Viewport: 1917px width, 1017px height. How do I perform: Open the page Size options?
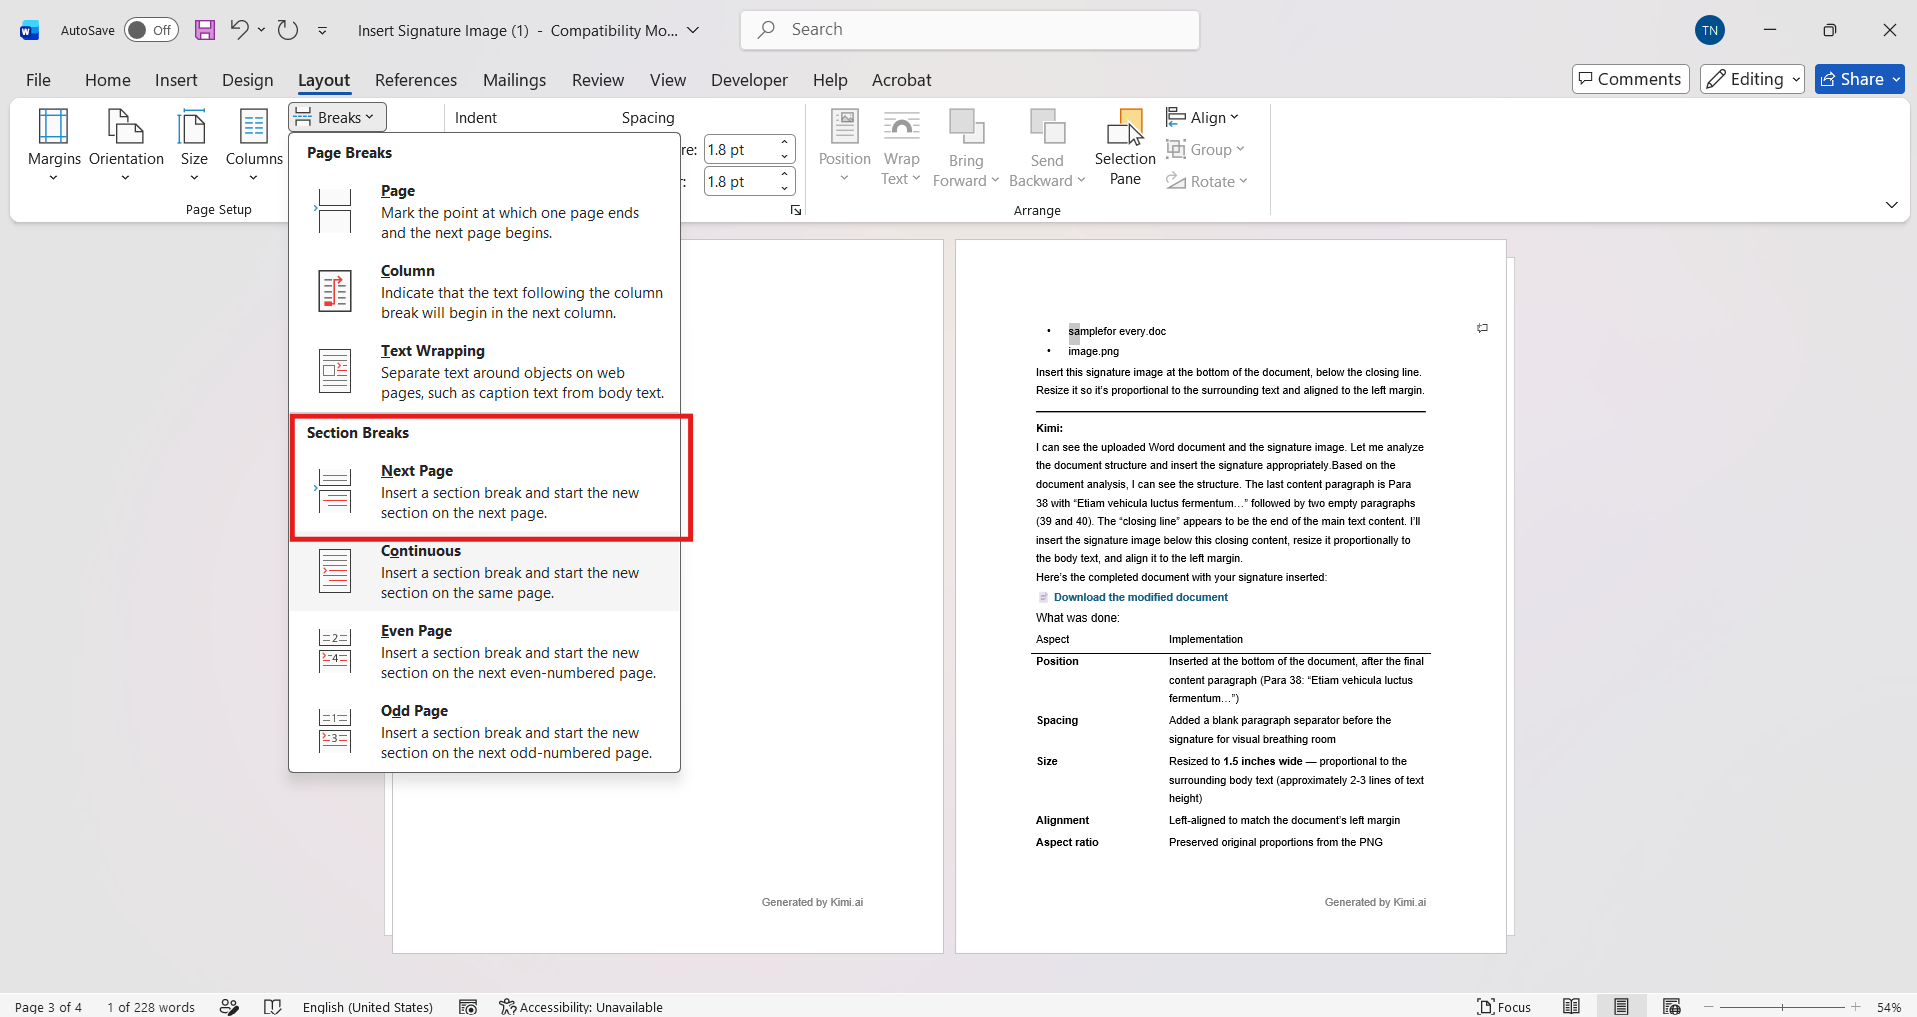[194, 146]
